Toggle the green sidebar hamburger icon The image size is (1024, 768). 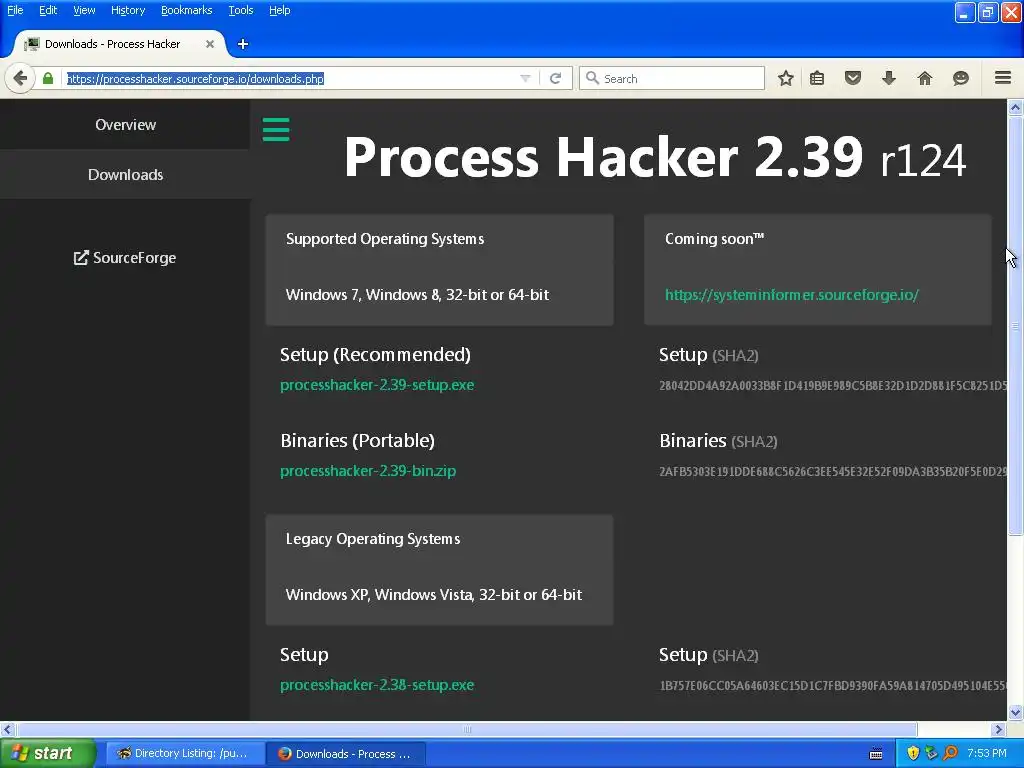pos(276,129)
